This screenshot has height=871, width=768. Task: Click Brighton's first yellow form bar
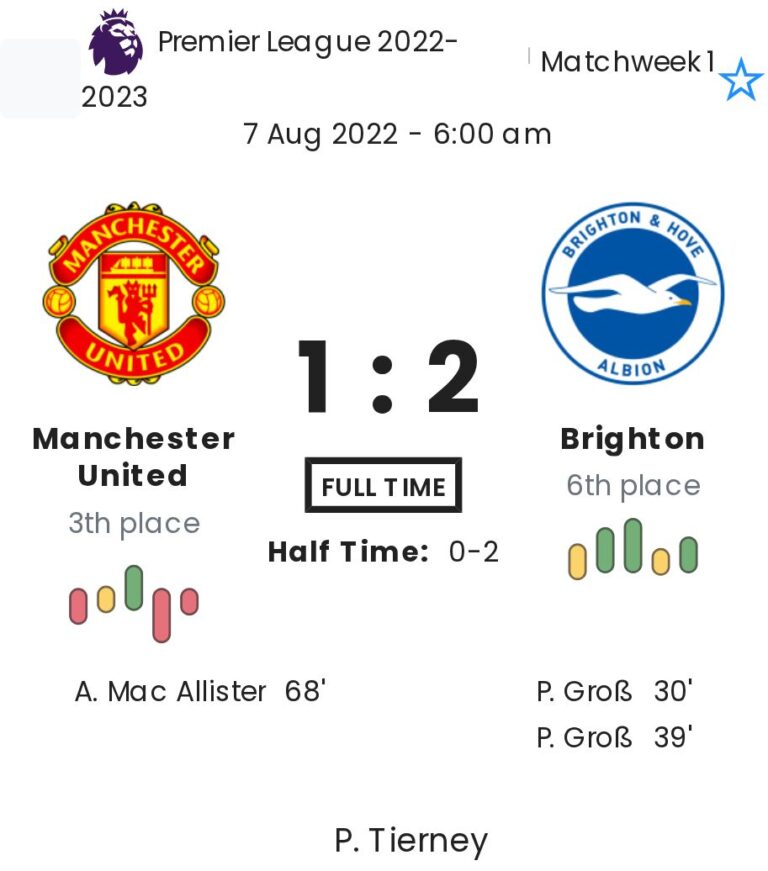pyautogui.click(x=577, y=561)
